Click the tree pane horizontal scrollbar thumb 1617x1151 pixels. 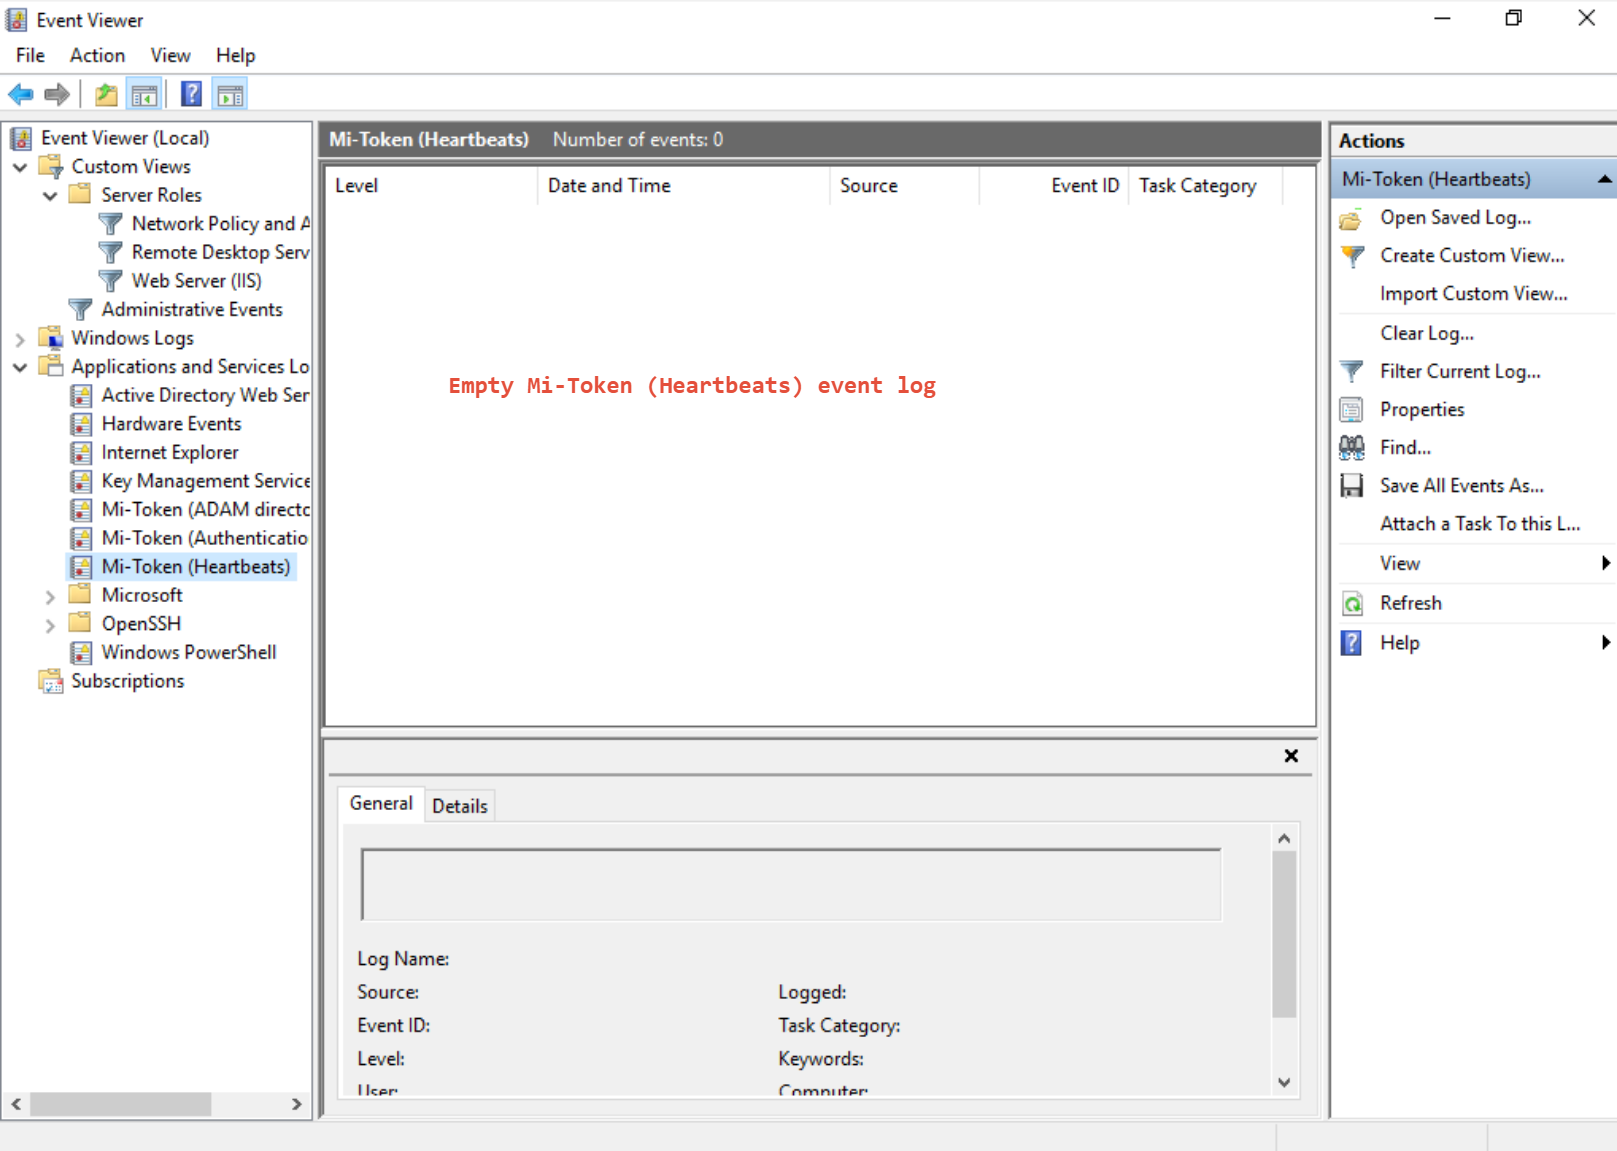pos(120,1105)
